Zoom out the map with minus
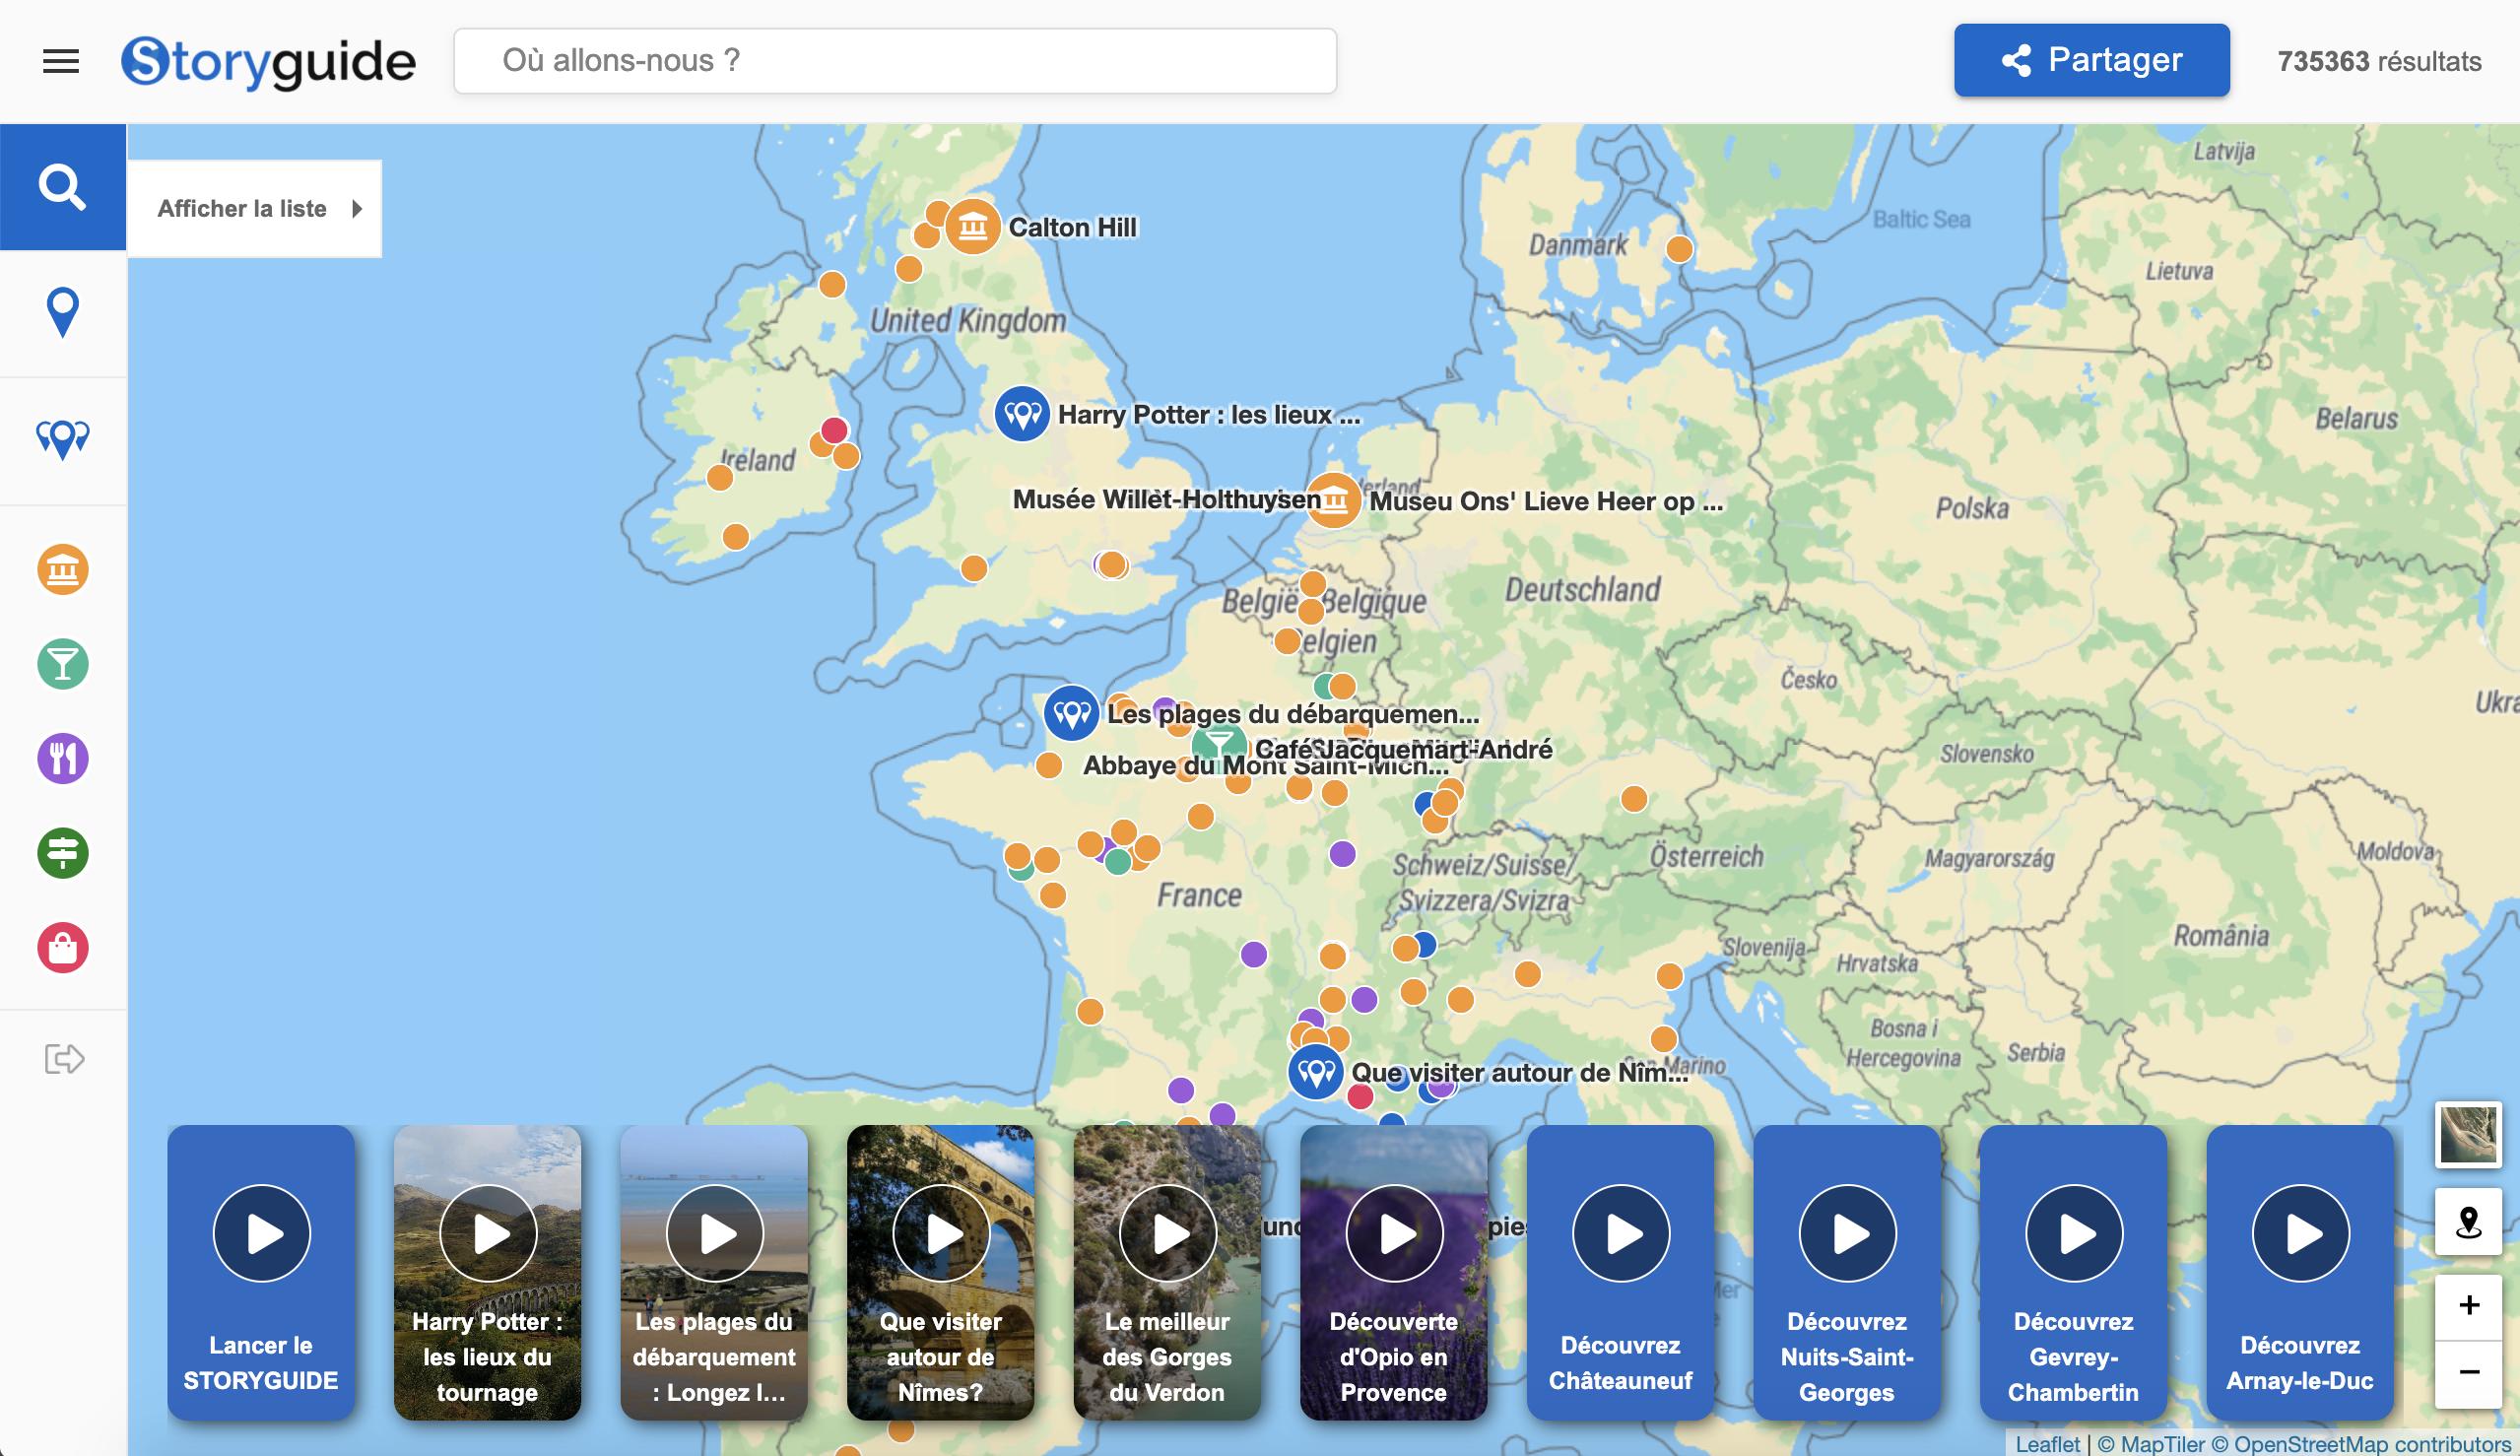Viewport: 2520px width, 1456px height. click(x=2468, y=1373)
